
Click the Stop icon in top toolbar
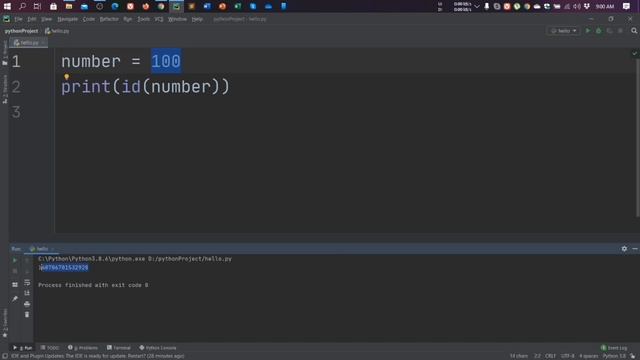coord(620,31)
